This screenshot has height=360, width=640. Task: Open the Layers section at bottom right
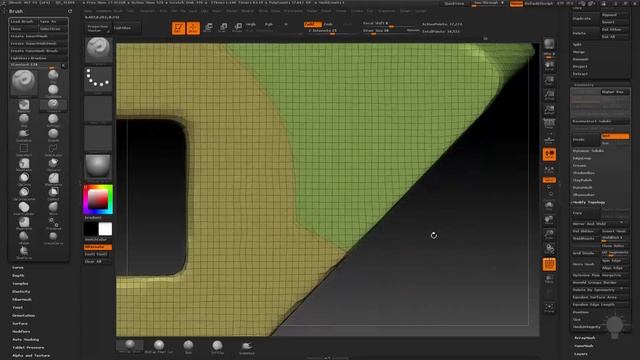581,354
